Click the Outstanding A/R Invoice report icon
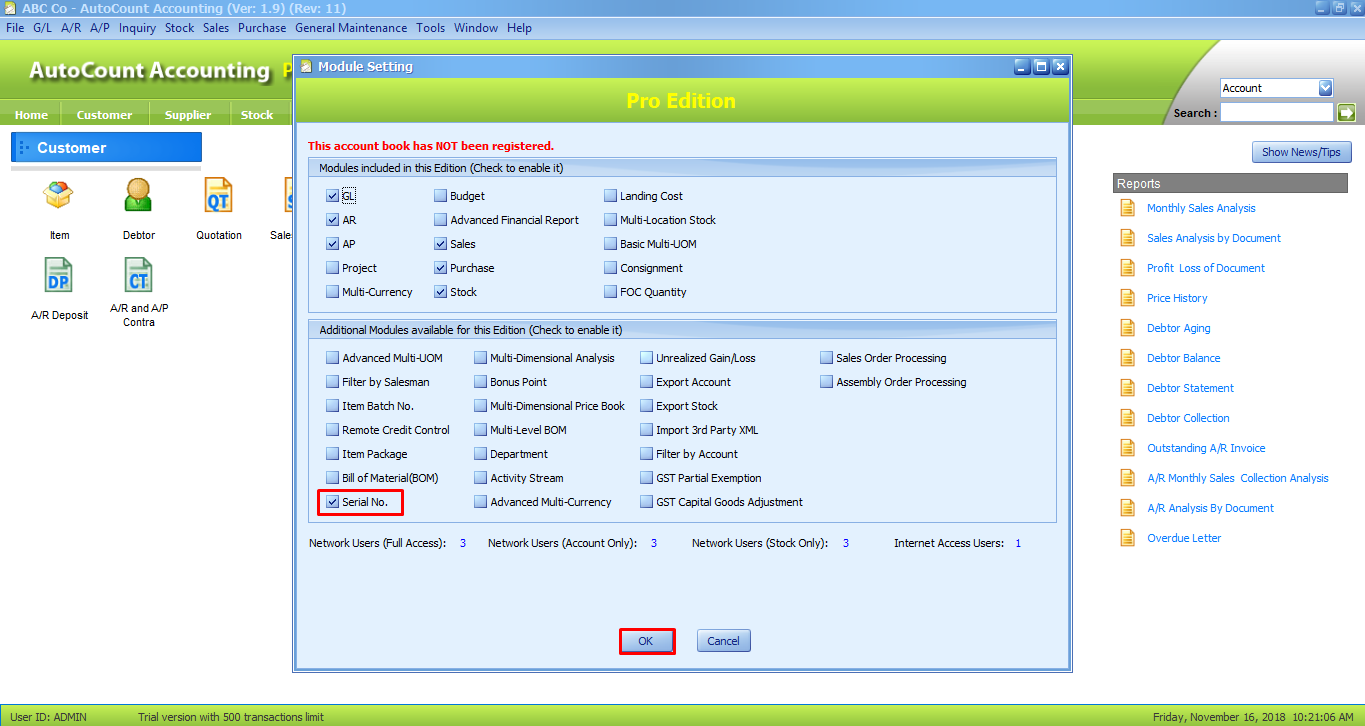This screenshot has width=1365, height=726. tap(1128, 448)
